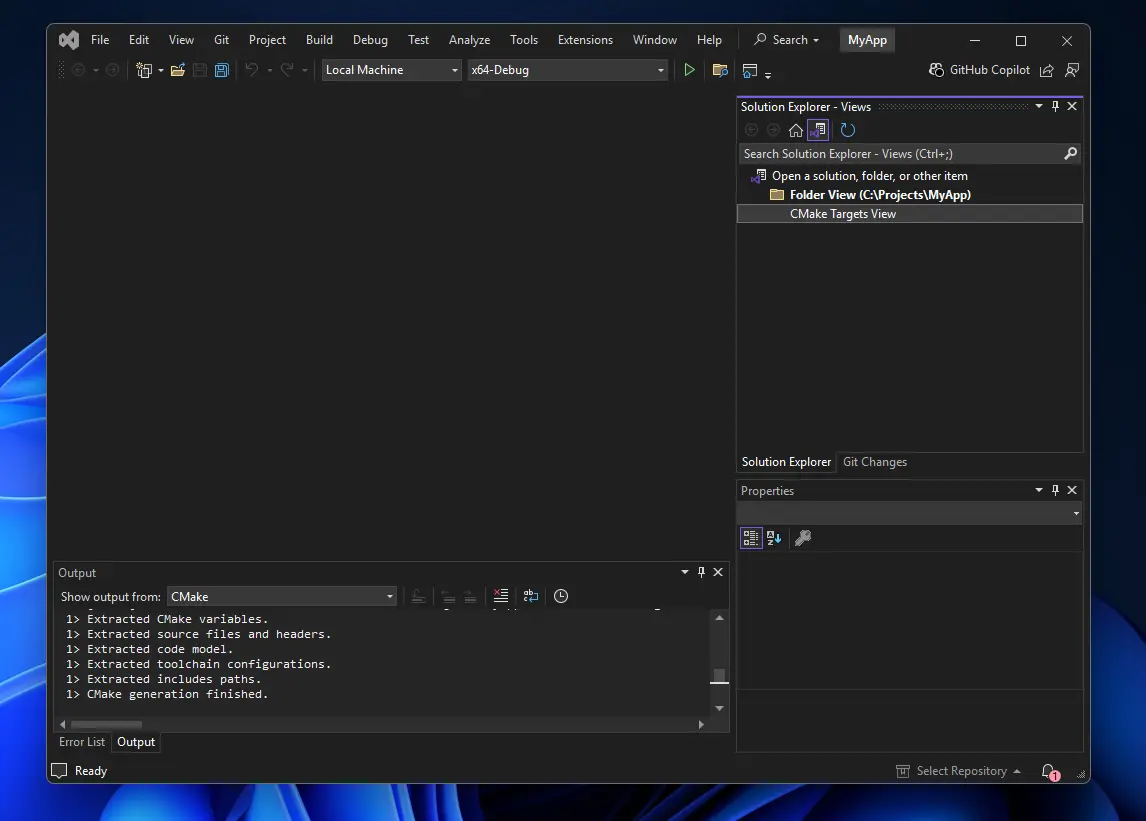Click the Open File folder icon in the toolbar
The image size is (1146, 821).
178,70
